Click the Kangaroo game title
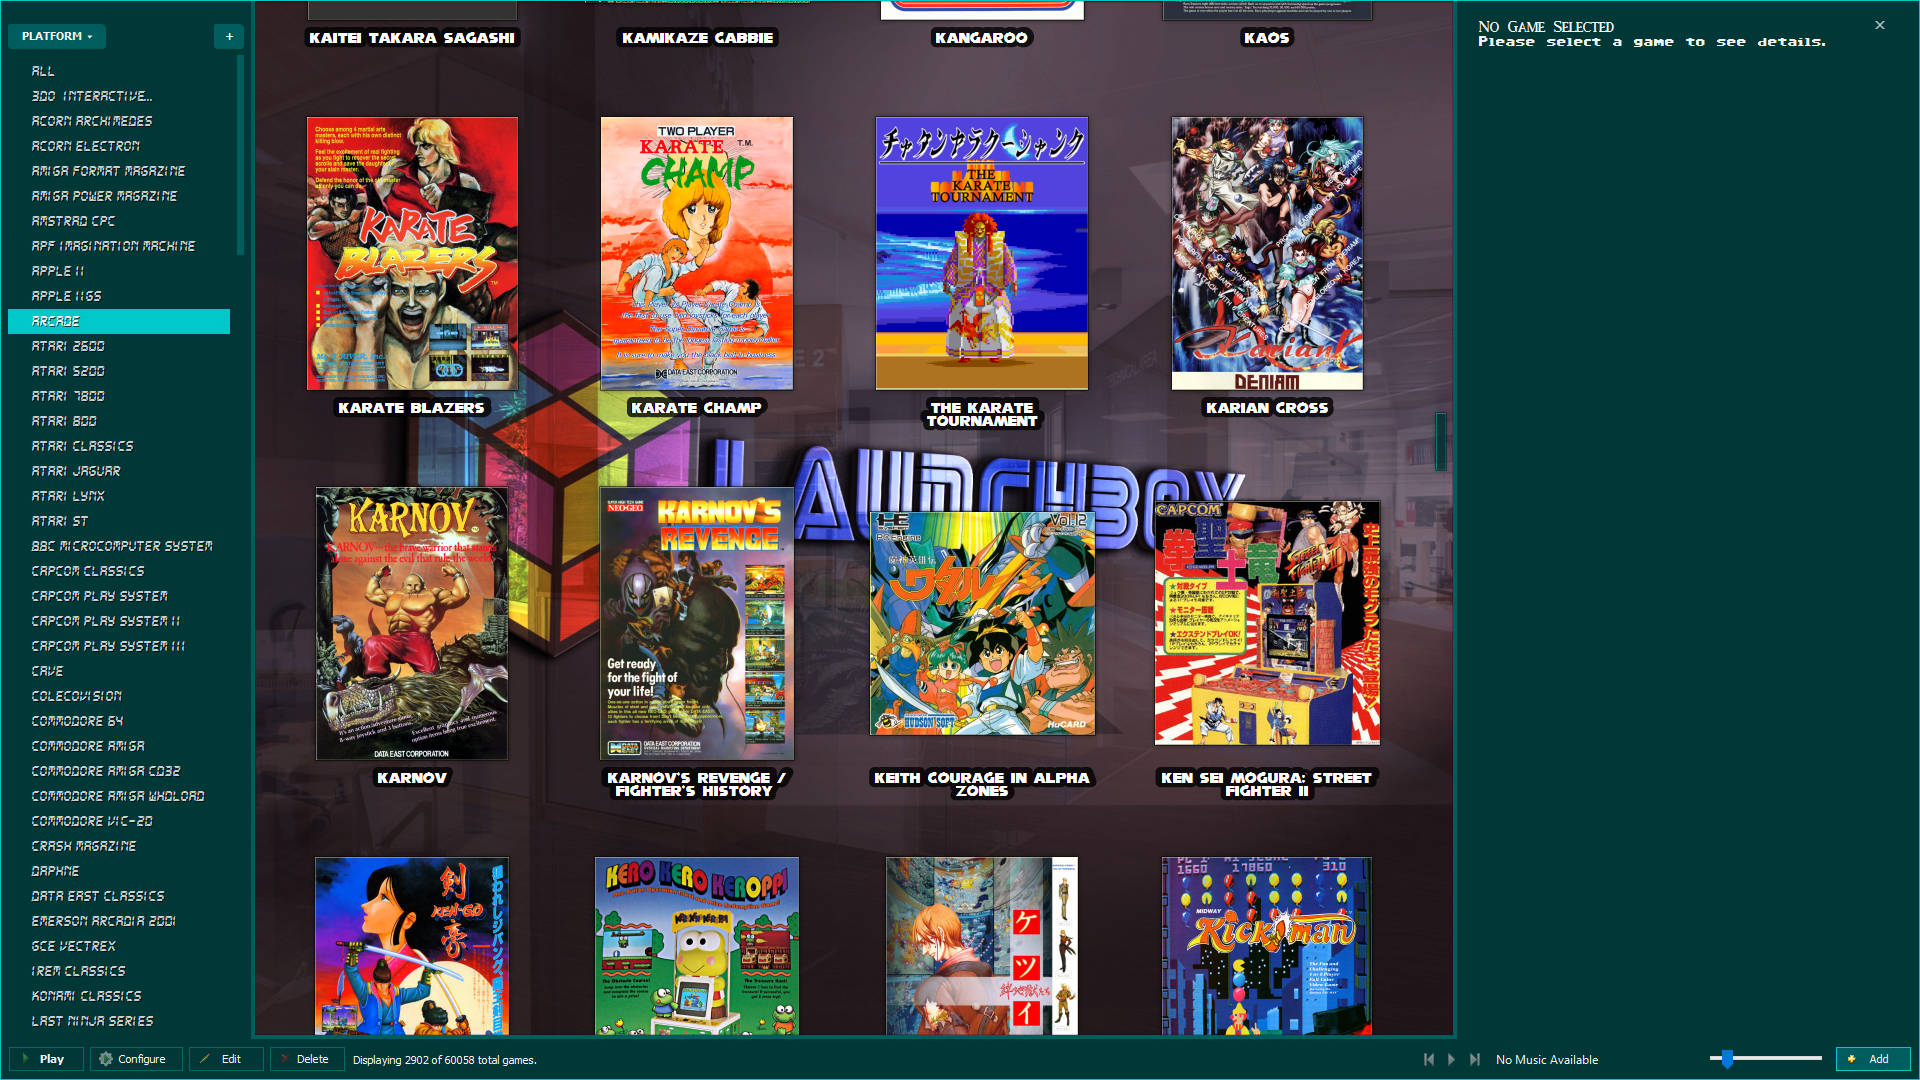Screen dimensions: 1920x1080 point(982,38)
